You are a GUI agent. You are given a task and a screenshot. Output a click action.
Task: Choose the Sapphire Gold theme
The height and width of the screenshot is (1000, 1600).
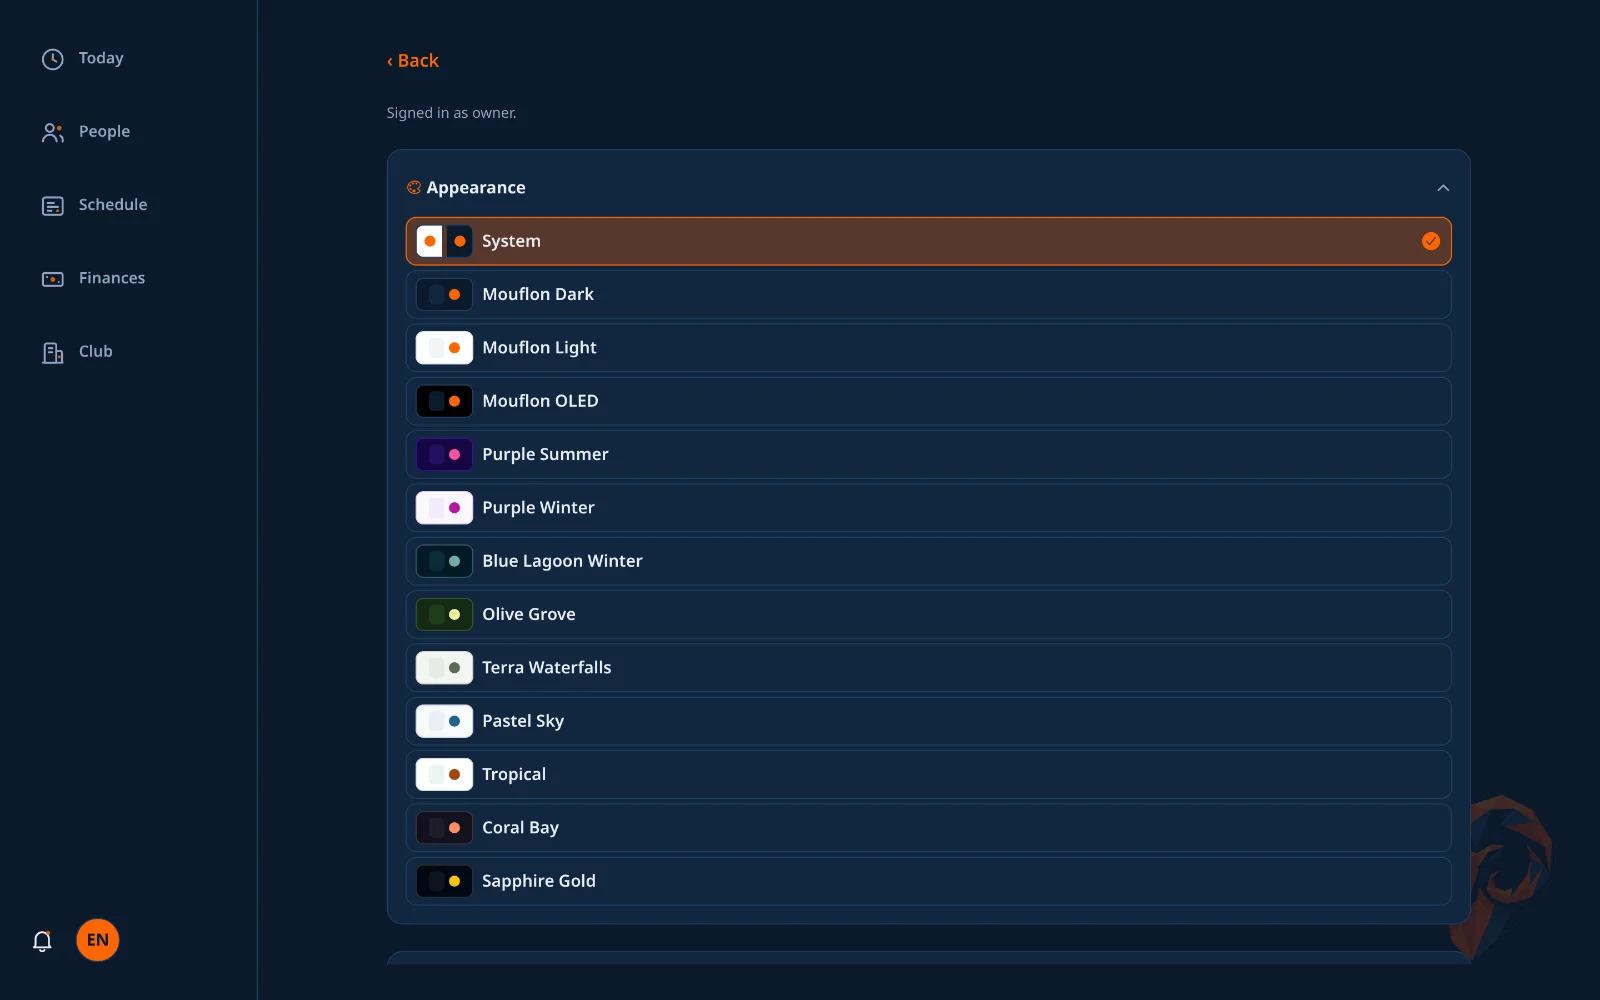tap(928, 881)
